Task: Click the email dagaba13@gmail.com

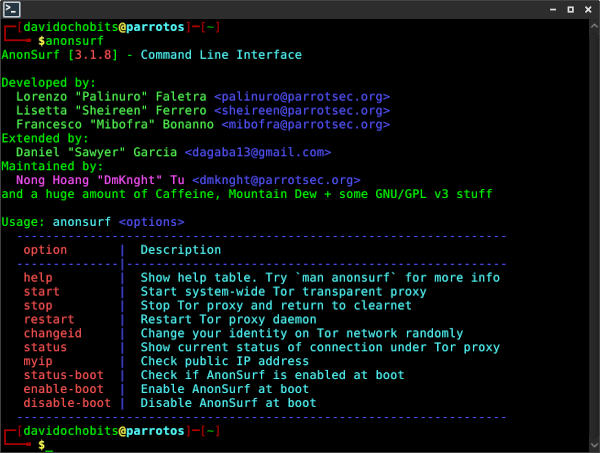Action: pos(258,152)
